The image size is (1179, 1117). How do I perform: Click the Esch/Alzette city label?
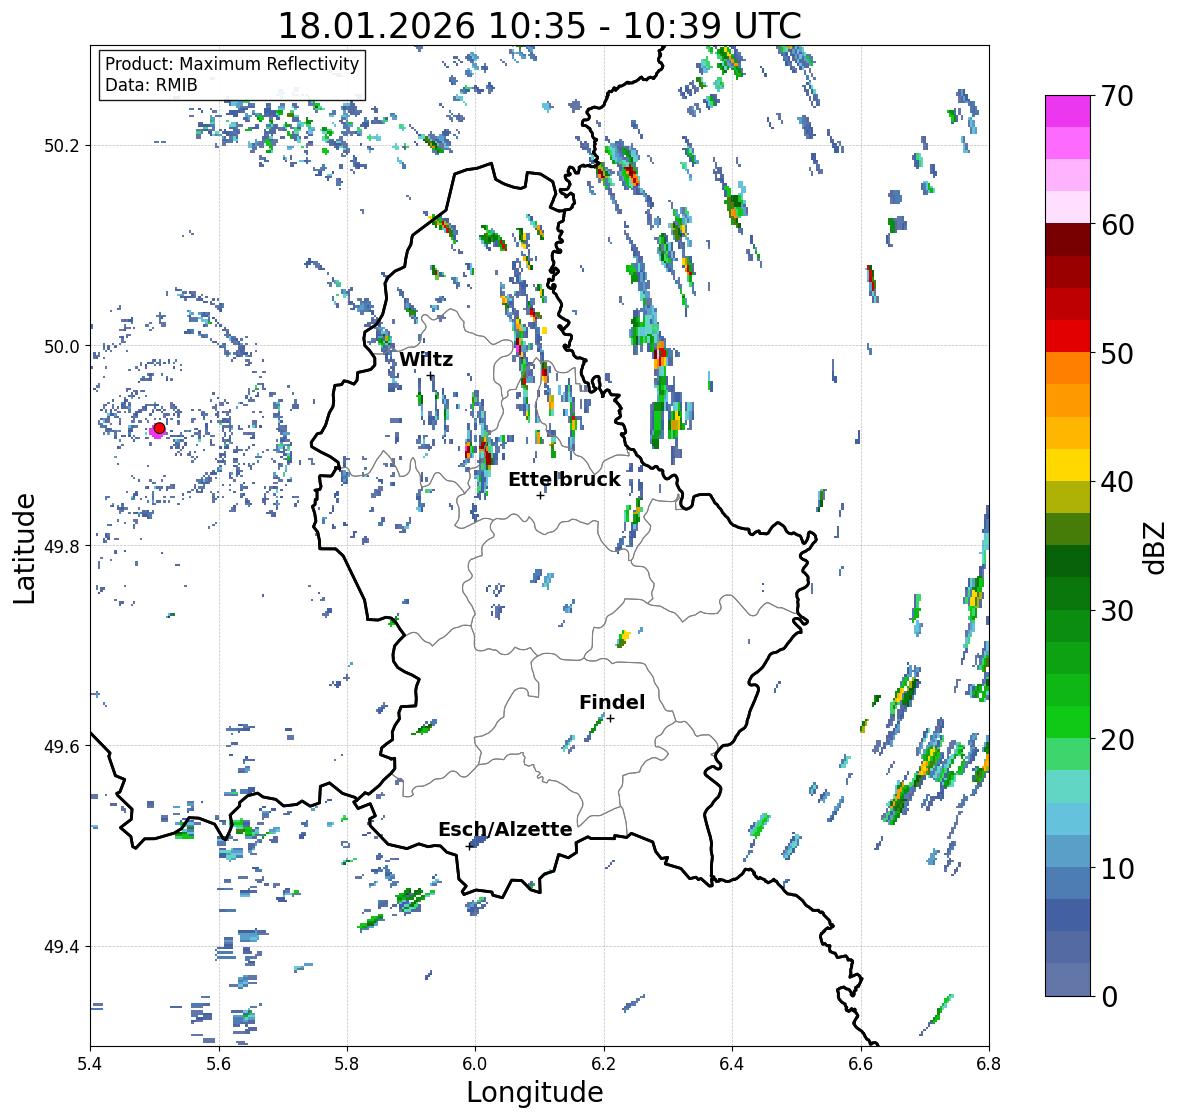coord(505,829)
